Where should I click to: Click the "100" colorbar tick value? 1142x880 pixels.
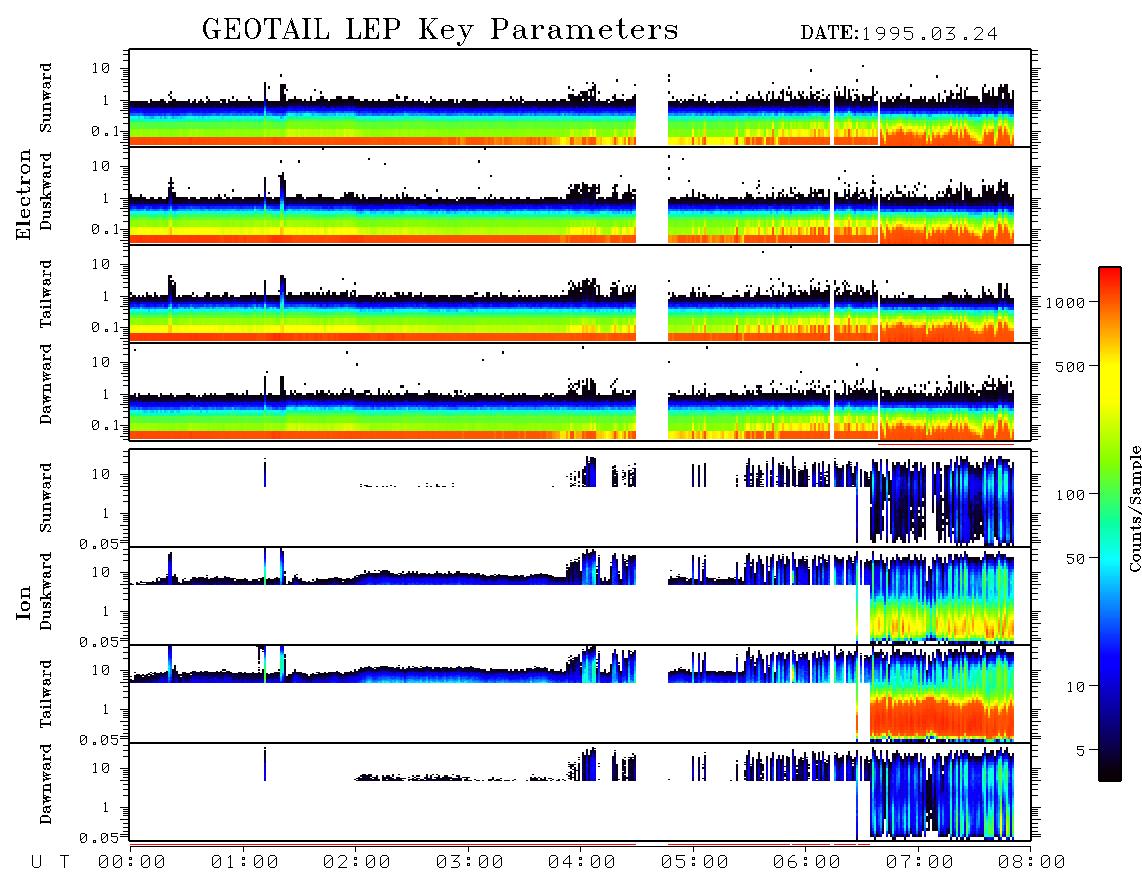click(x=1071, y=495)
